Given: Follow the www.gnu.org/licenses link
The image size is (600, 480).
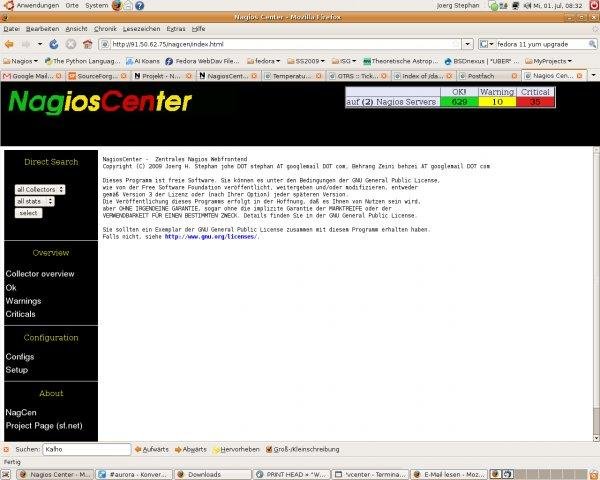Looking at the screenshot, I should (x=211, y=237).
